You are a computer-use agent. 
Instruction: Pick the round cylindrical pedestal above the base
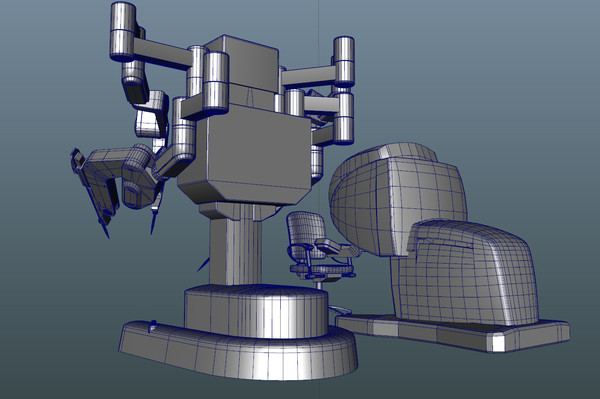(256, 310)
